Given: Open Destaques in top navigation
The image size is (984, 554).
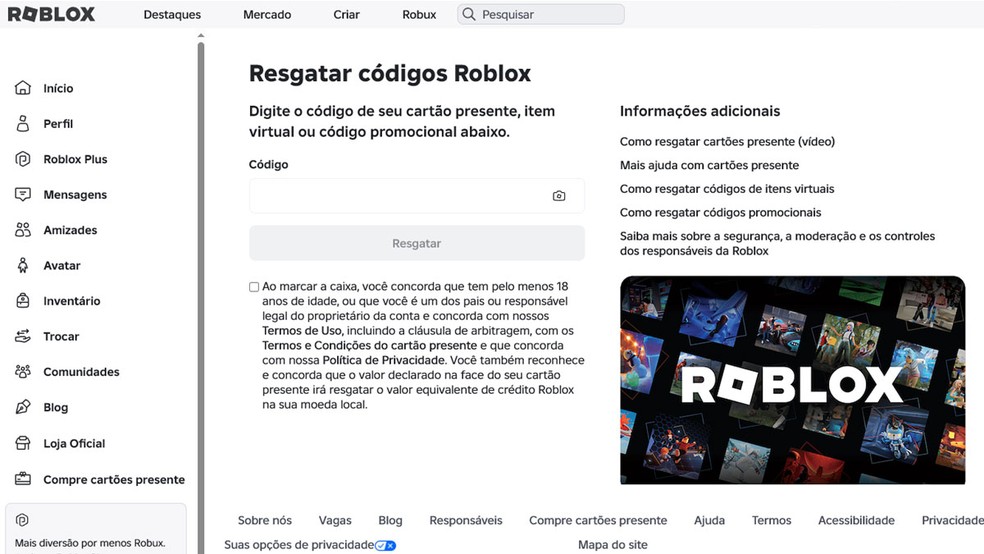Looking at the screenshot, I should [x=172, y=14].
